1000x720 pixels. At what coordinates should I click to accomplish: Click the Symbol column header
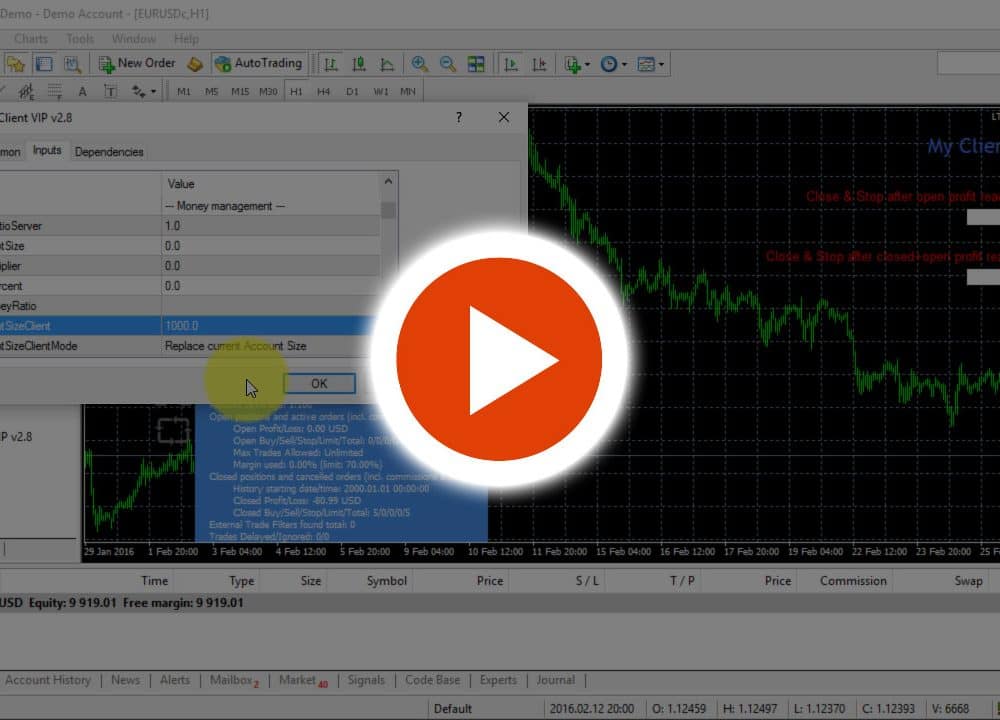pos(386,581)
